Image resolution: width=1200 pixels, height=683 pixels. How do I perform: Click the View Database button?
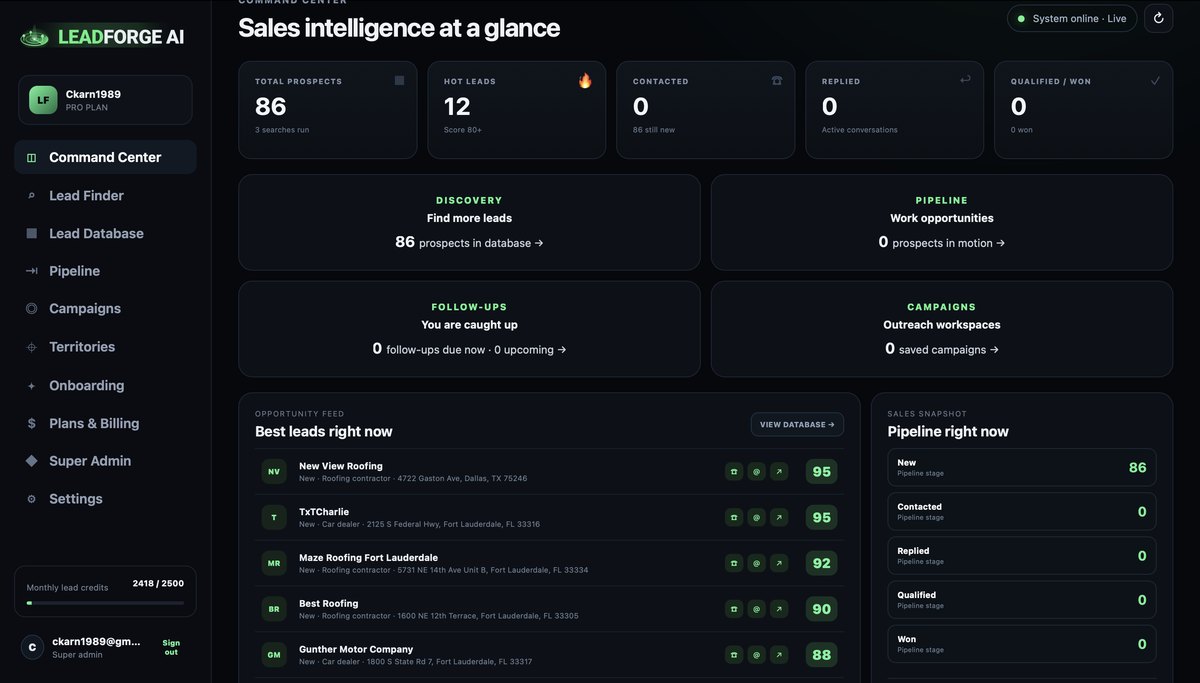797,425
